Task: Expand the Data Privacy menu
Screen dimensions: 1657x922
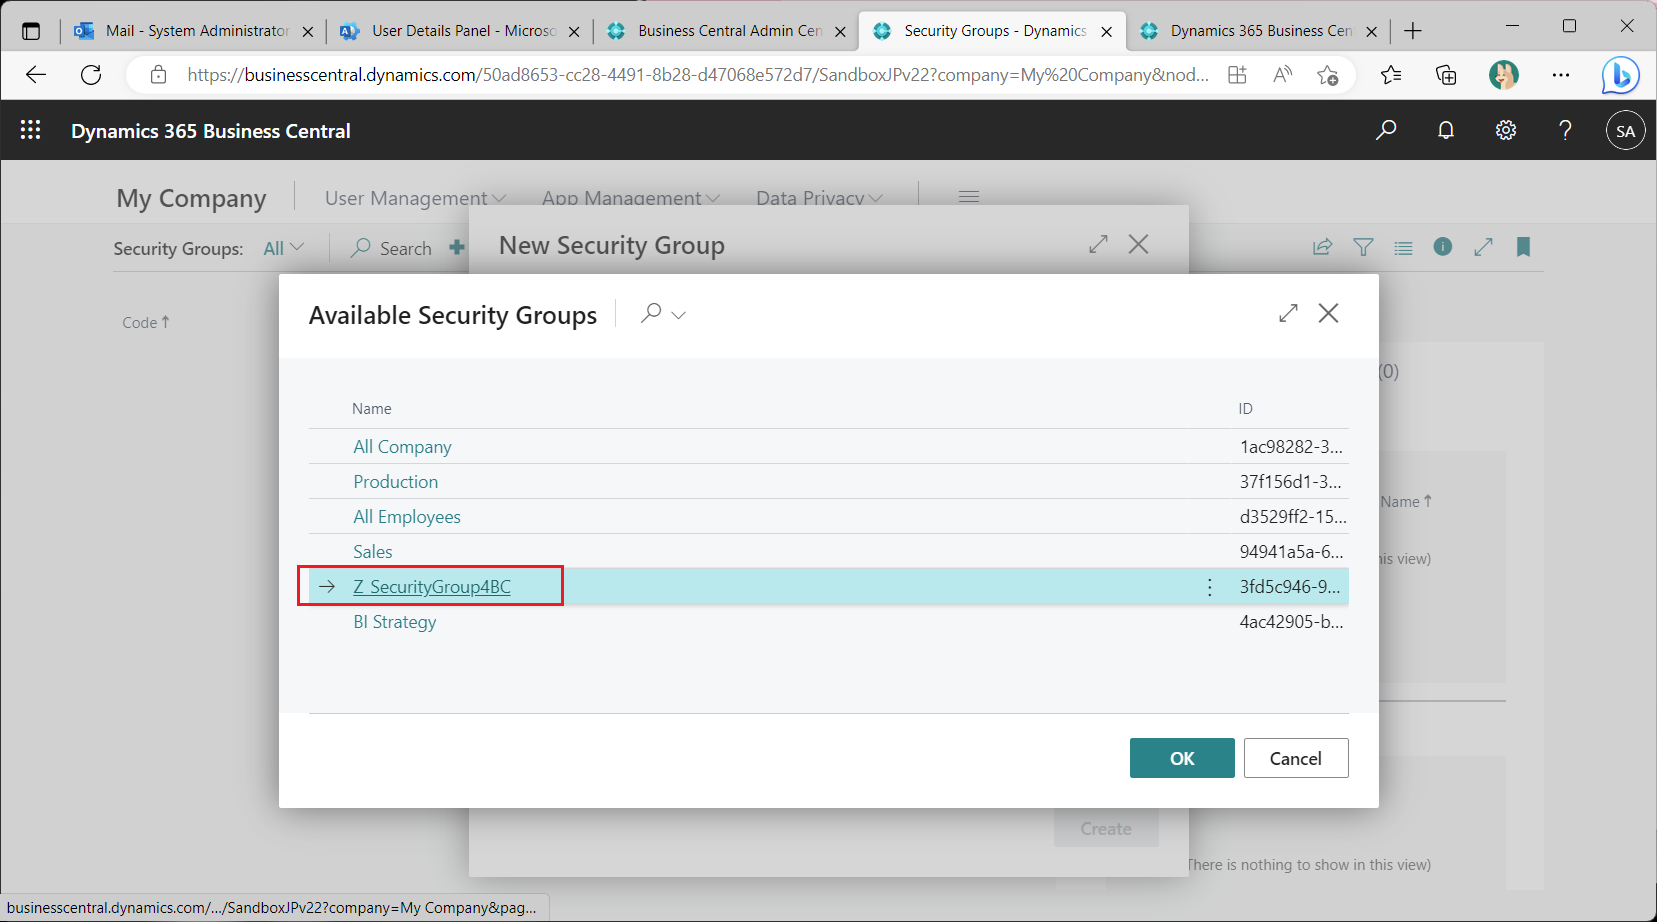Action: (818, 197)
